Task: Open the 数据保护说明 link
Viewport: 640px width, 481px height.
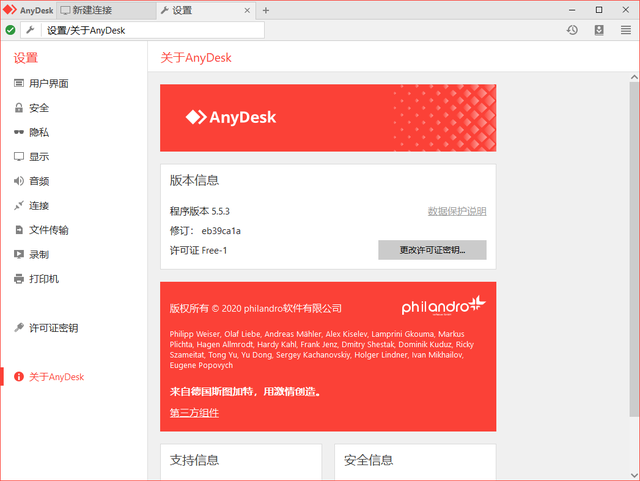Action: click(x=457, y=212)
